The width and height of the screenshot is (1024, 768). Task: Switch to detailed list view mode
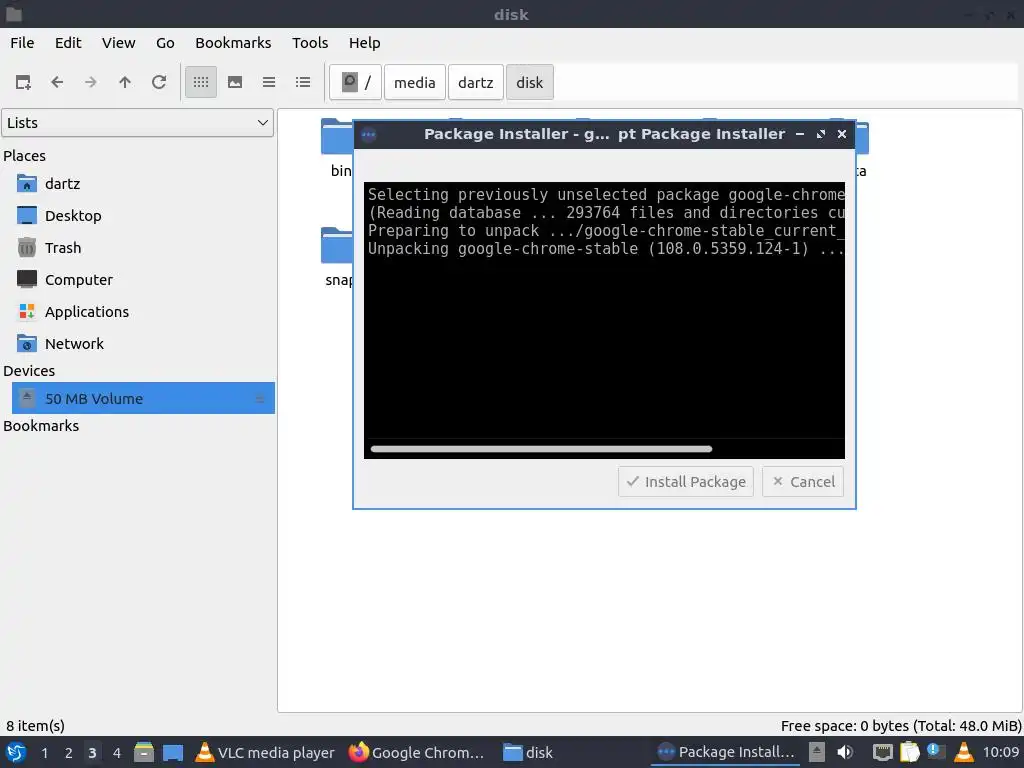pos(303,82)
